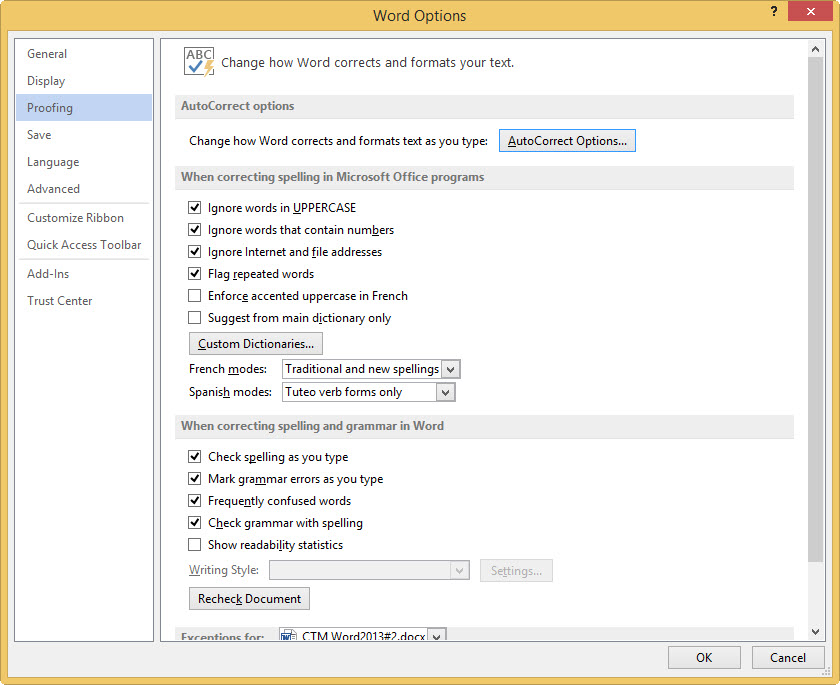
Task: Click the scrollbar down arrow
Action: coord(815,631)
